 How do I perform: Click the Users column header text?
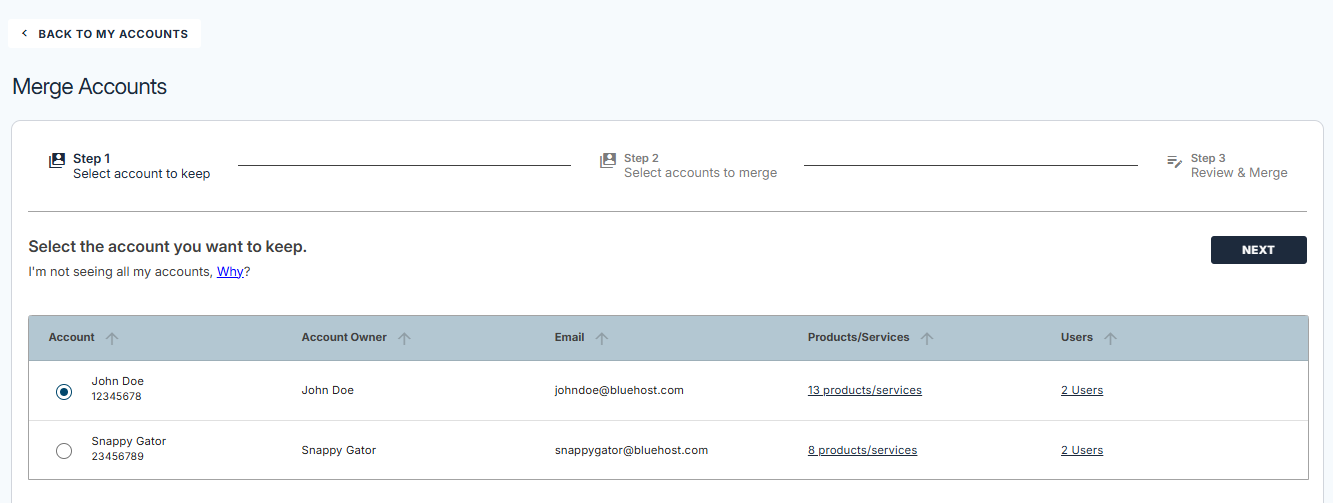(x=1077, y=338)
